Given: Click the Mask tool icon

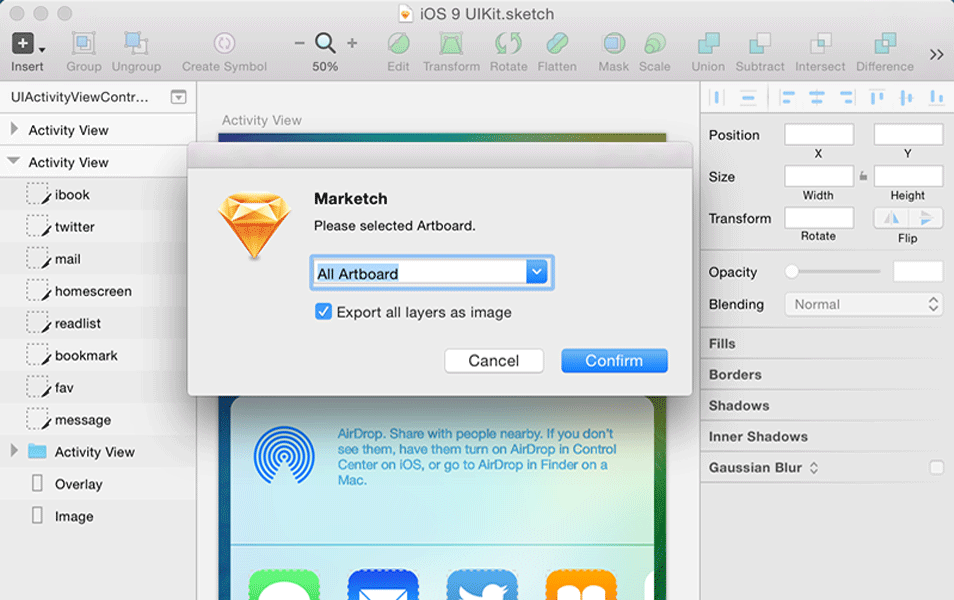Looking at the screenshot, I should click(613, 44).
